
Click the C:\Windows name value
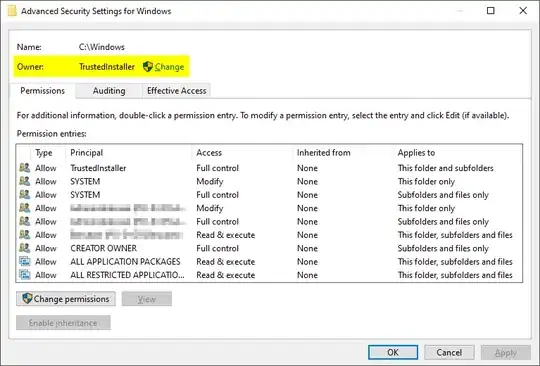[102, 47]
